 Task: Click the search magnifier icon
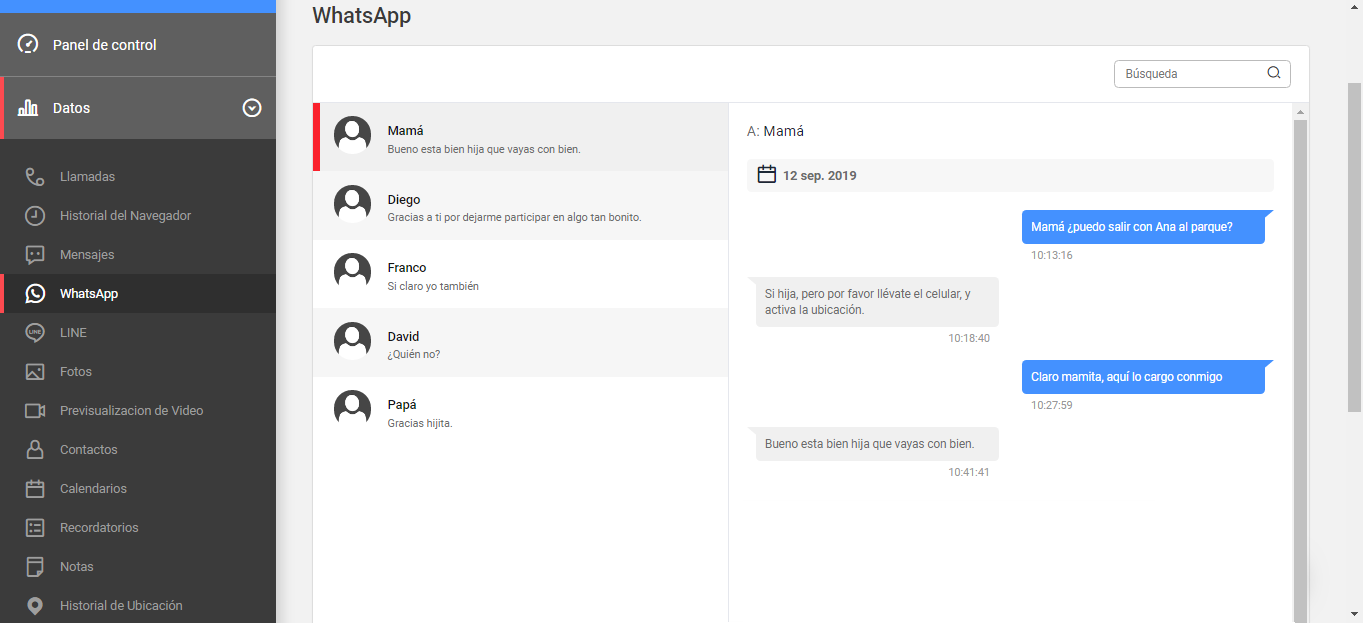pyautogui.click(x=1274, y=73)
